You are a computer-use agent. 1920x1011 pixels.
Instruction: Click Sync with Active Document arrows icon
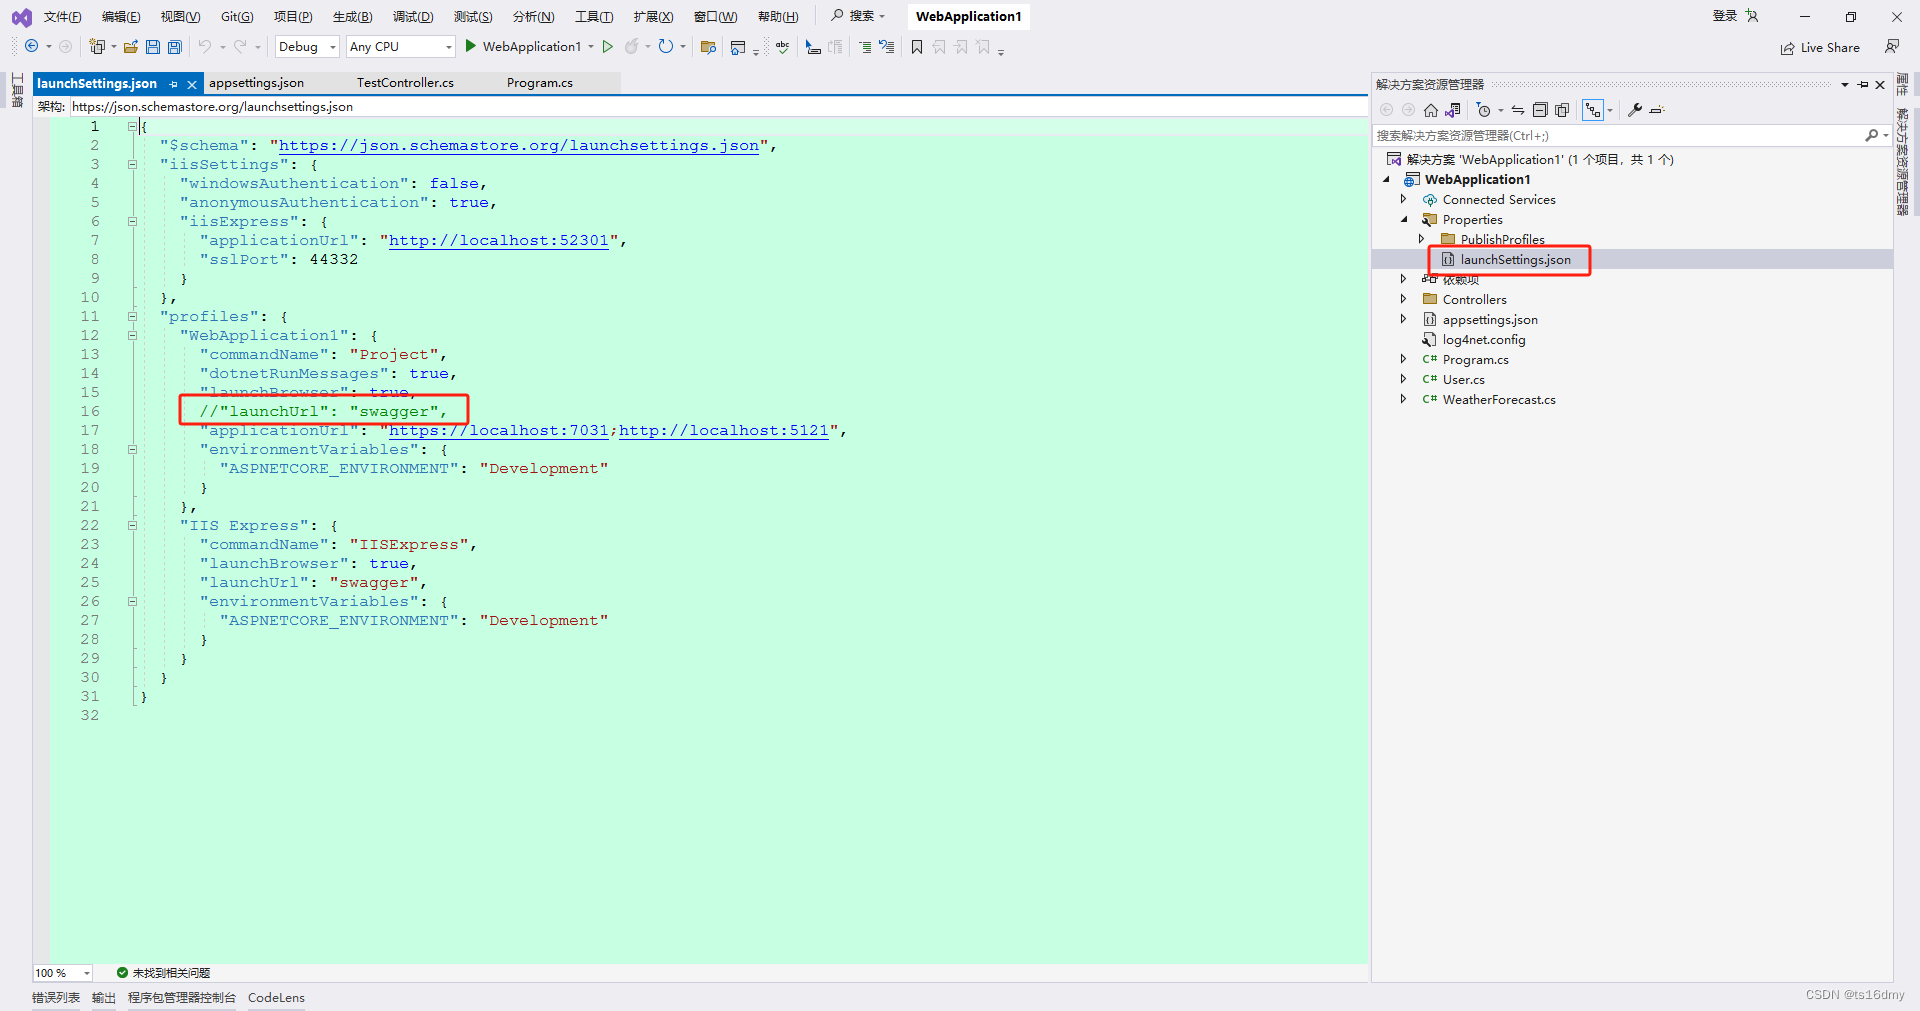coord(1518,110)
